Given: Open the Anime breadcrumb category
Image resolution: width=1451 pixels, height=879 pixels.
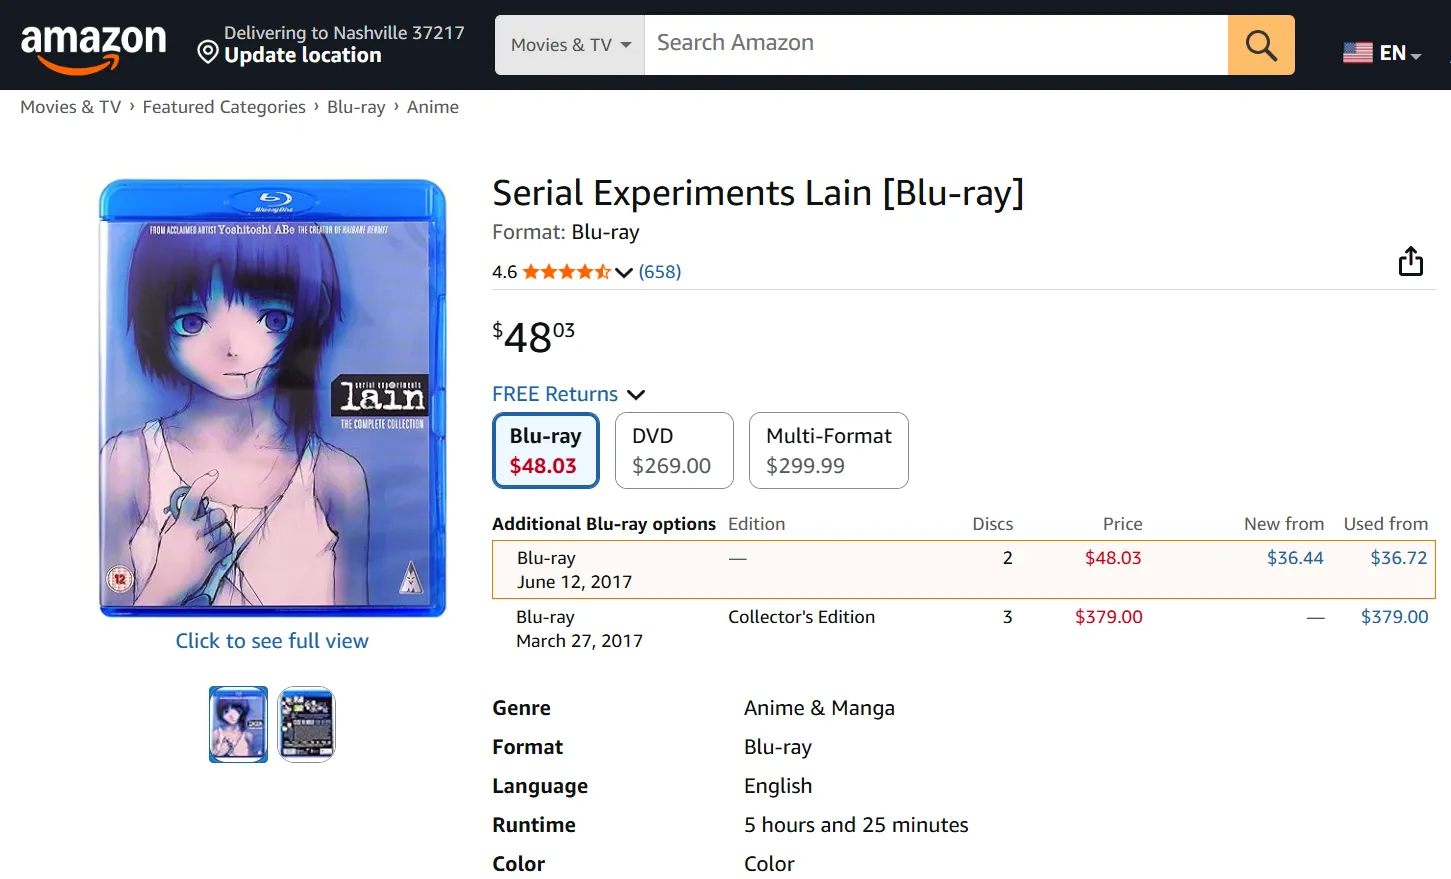Looking at the screenshot, I should (432, 107).
